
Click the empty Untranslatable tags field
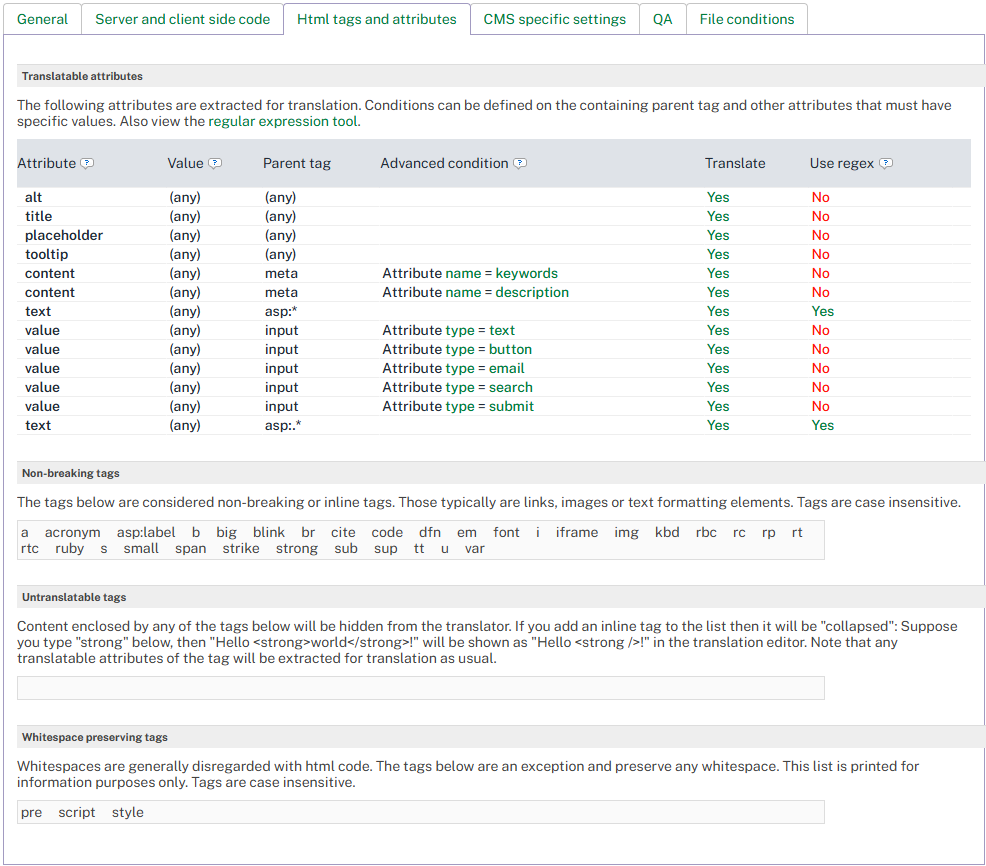pos(420,688)
